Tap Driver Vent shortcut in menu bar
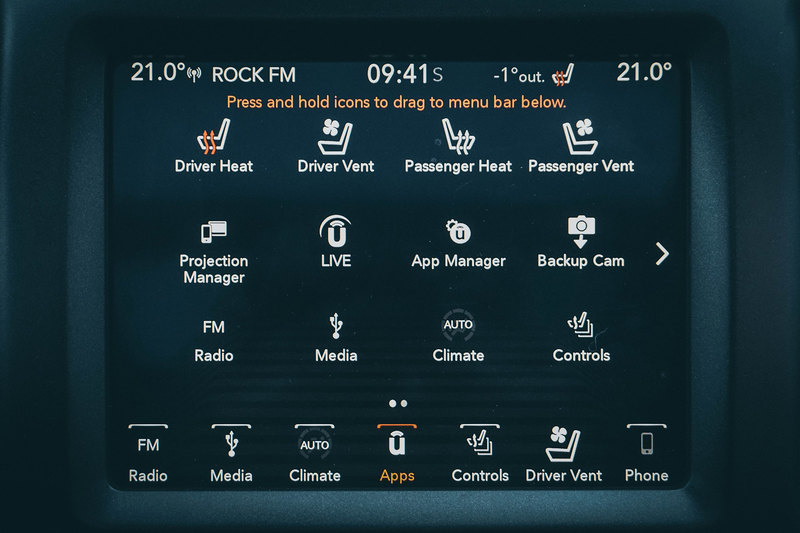 tap(563, 455)
